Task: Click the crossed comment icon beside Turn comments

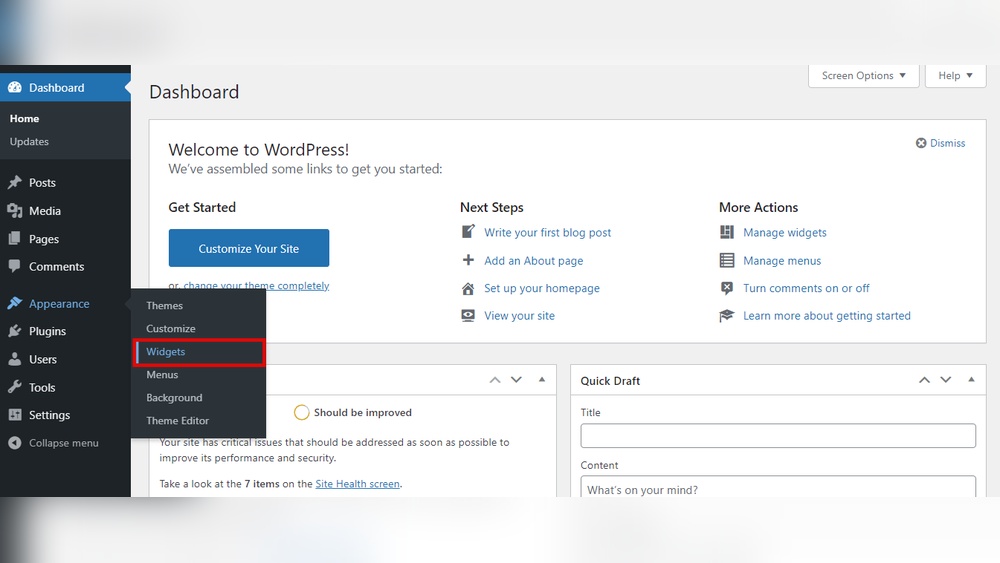Action: click(x=727, y=288)
